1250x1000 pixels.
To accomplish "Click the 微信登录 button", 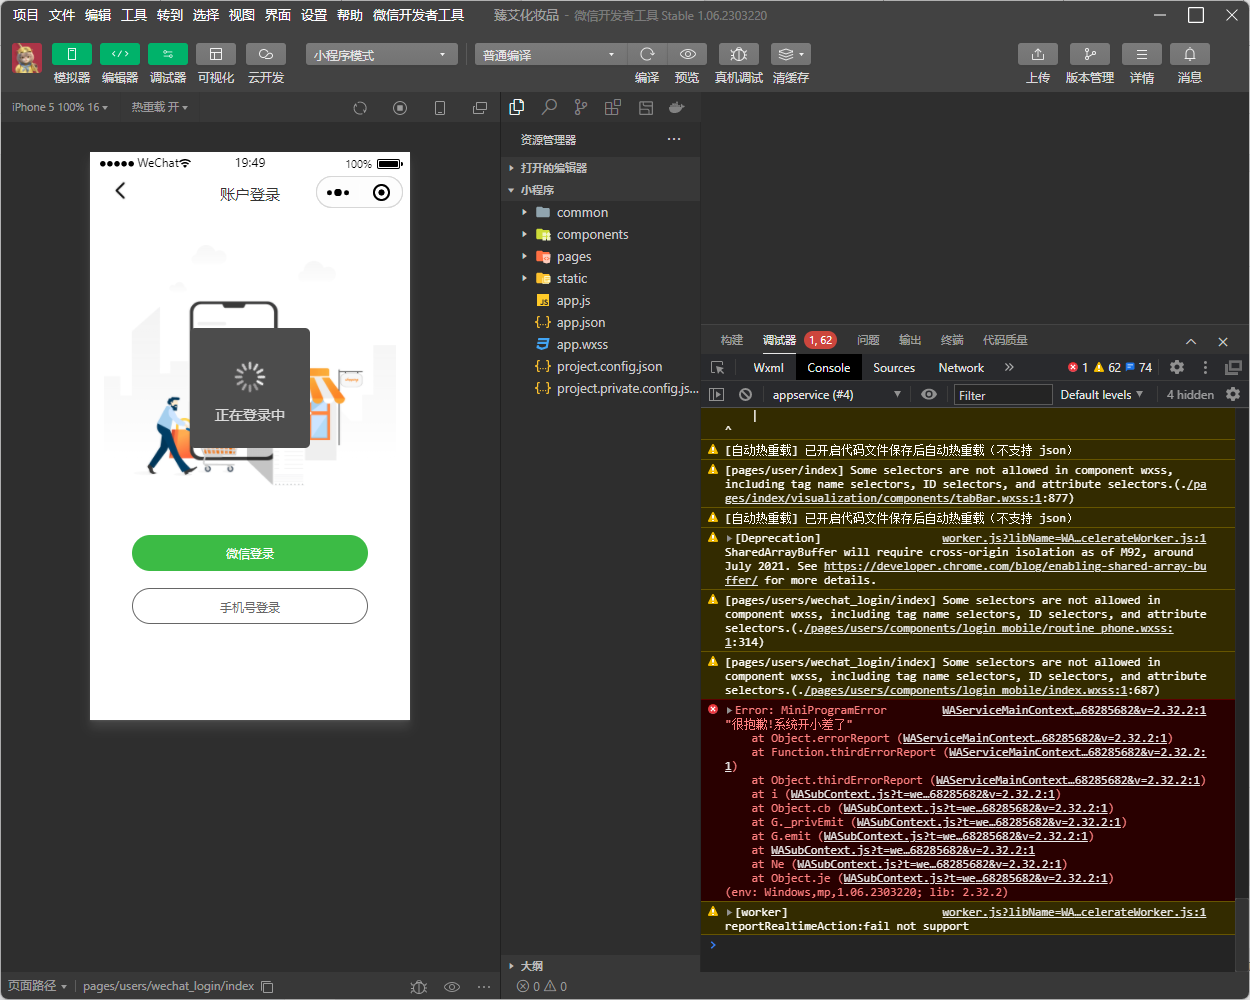I will (x=250, y=553).
